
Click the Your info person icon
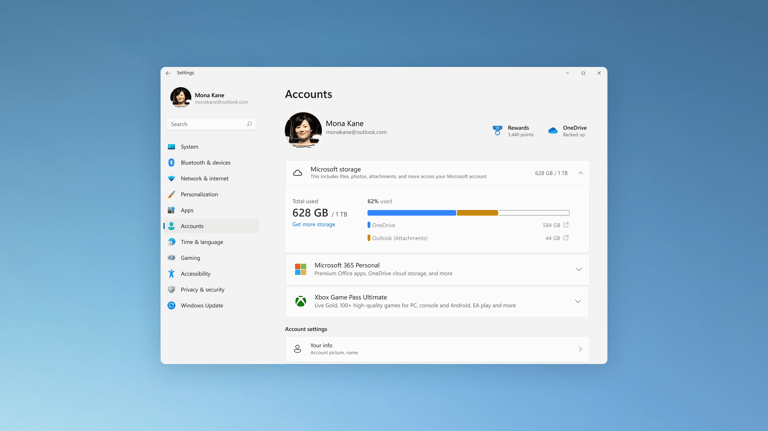point(297,349)
